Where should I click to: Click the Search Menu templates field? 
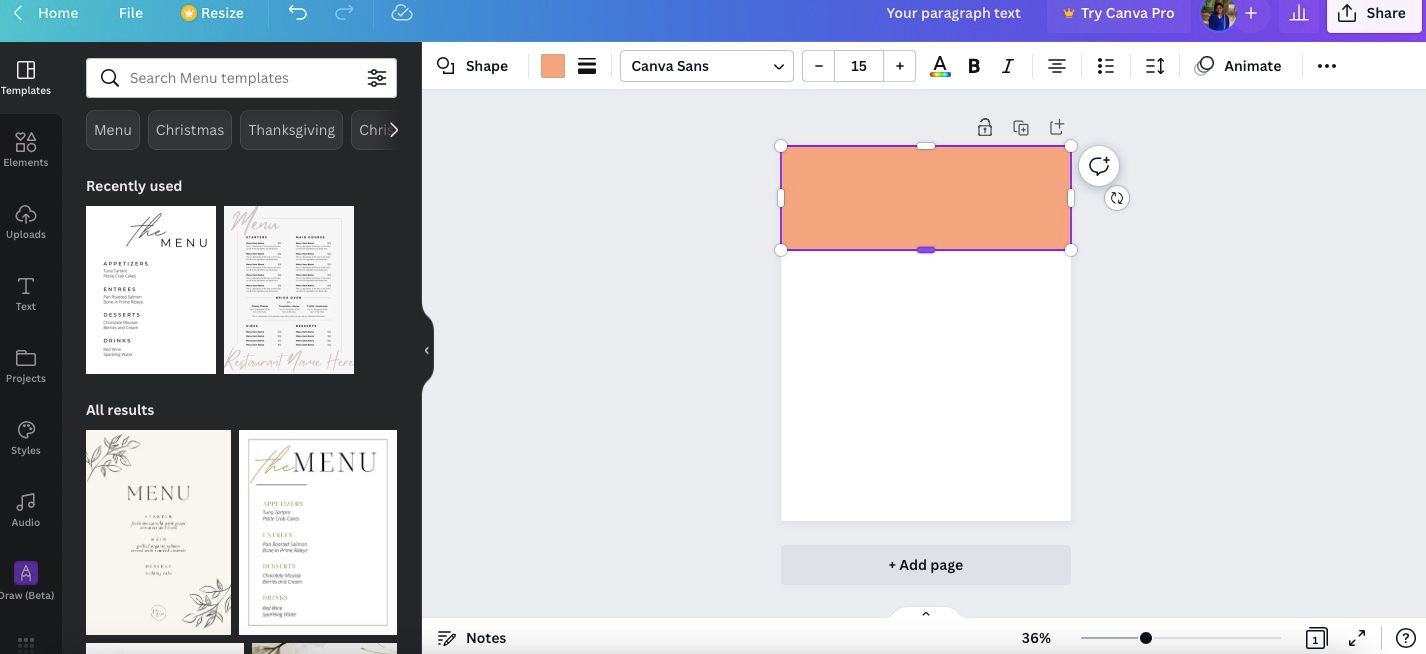coord(241,78)
